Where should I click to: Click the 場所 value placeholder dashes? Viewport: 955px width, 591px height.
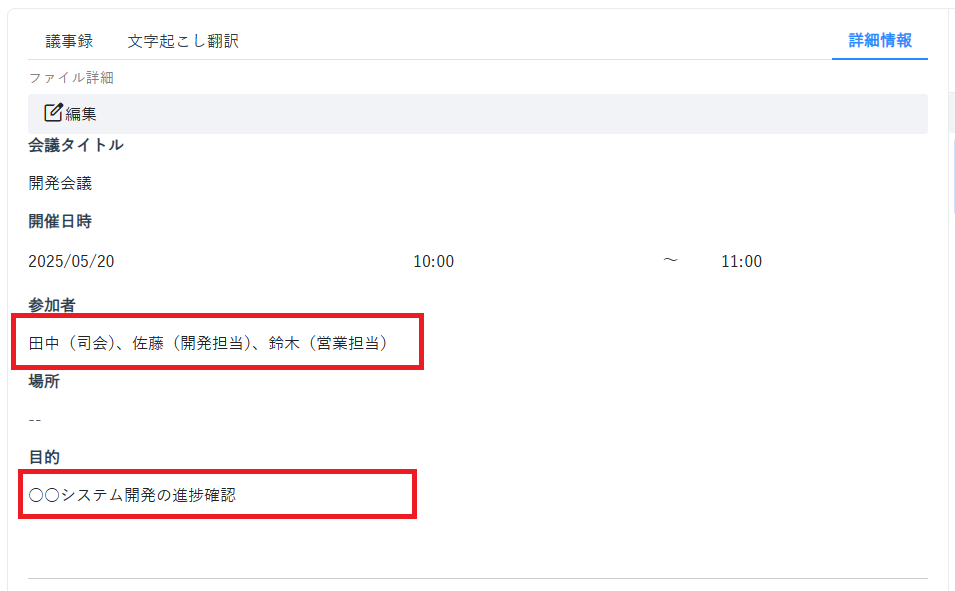[35, 420]
